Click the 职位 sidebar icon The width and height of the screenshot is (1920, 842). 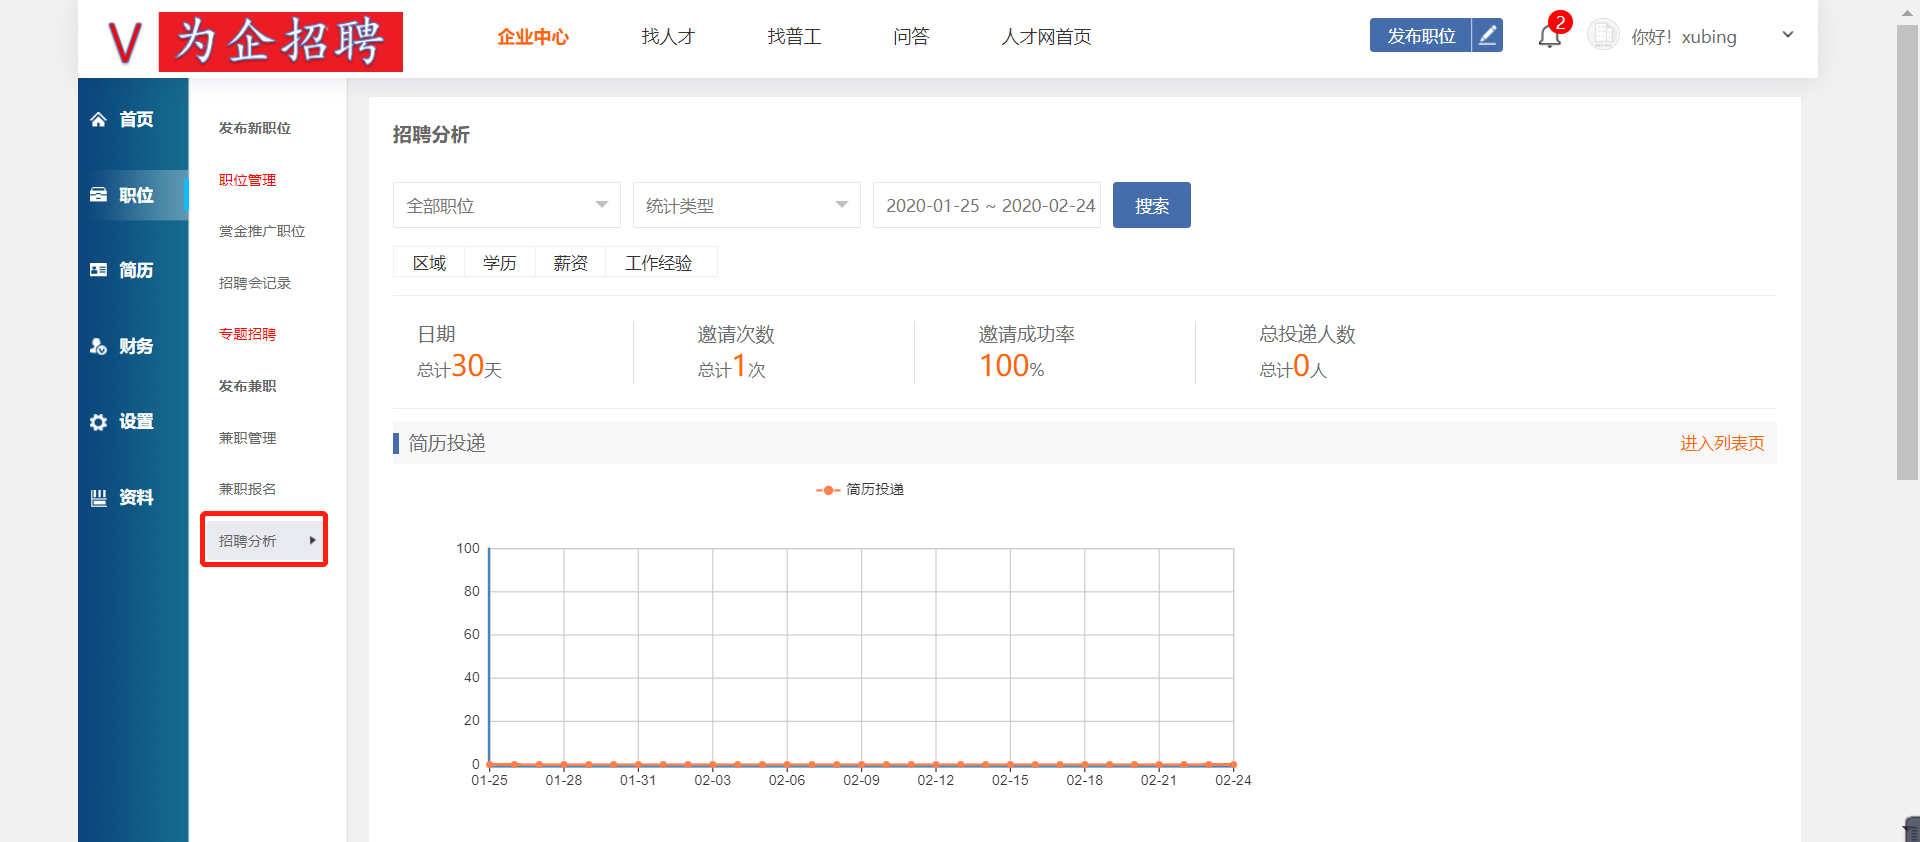point(98,195)
